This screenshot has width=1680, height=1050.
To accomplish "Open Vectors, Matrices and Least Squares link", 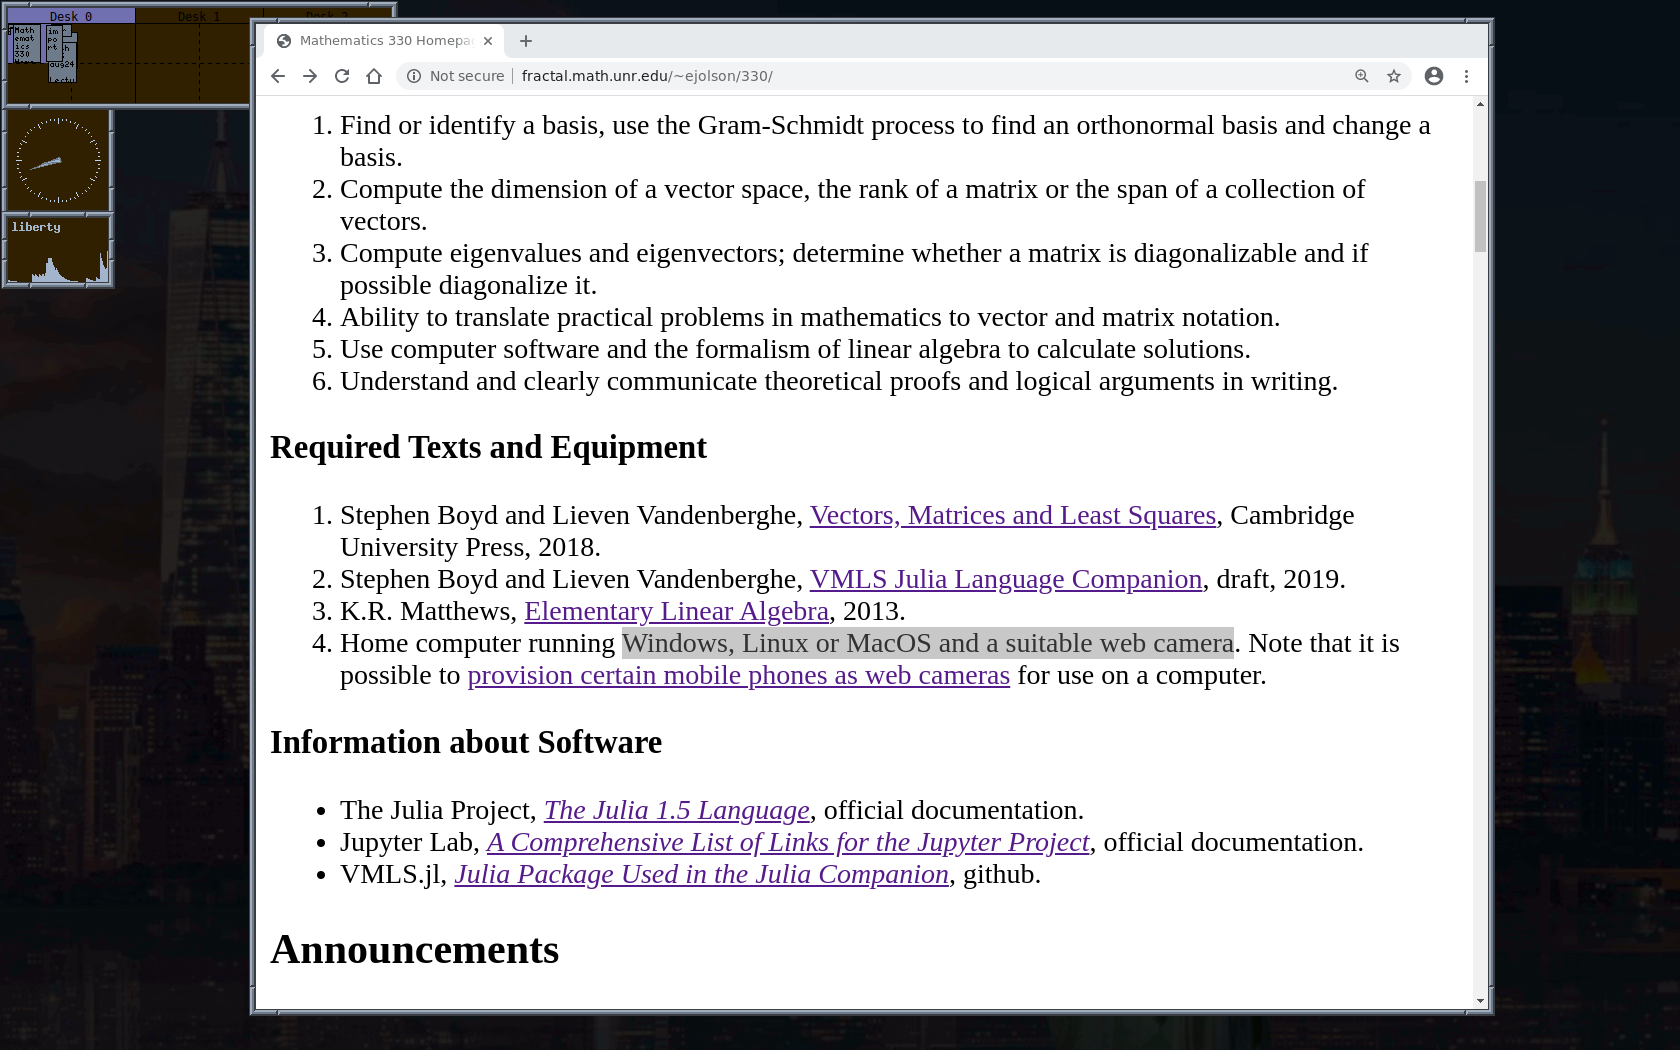I will [1012, 515].
